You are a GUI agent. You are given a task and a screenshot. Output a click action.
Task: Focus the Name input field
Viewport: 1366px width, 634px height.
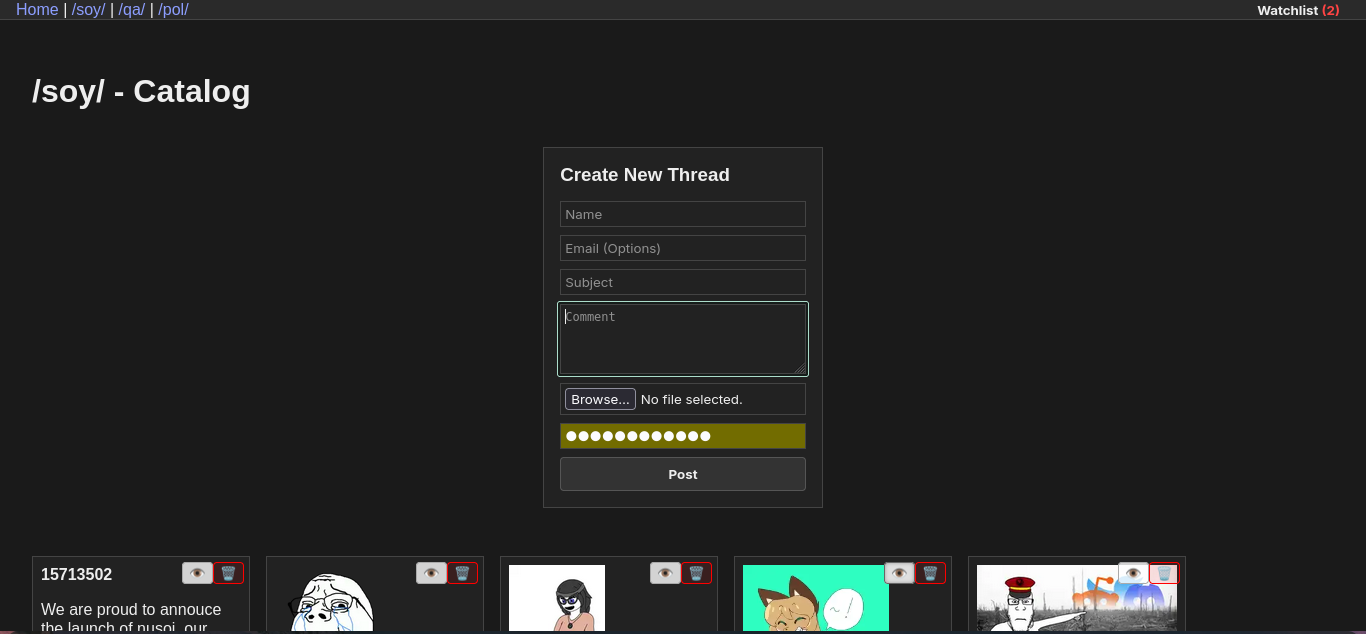(x=683, y=214)
